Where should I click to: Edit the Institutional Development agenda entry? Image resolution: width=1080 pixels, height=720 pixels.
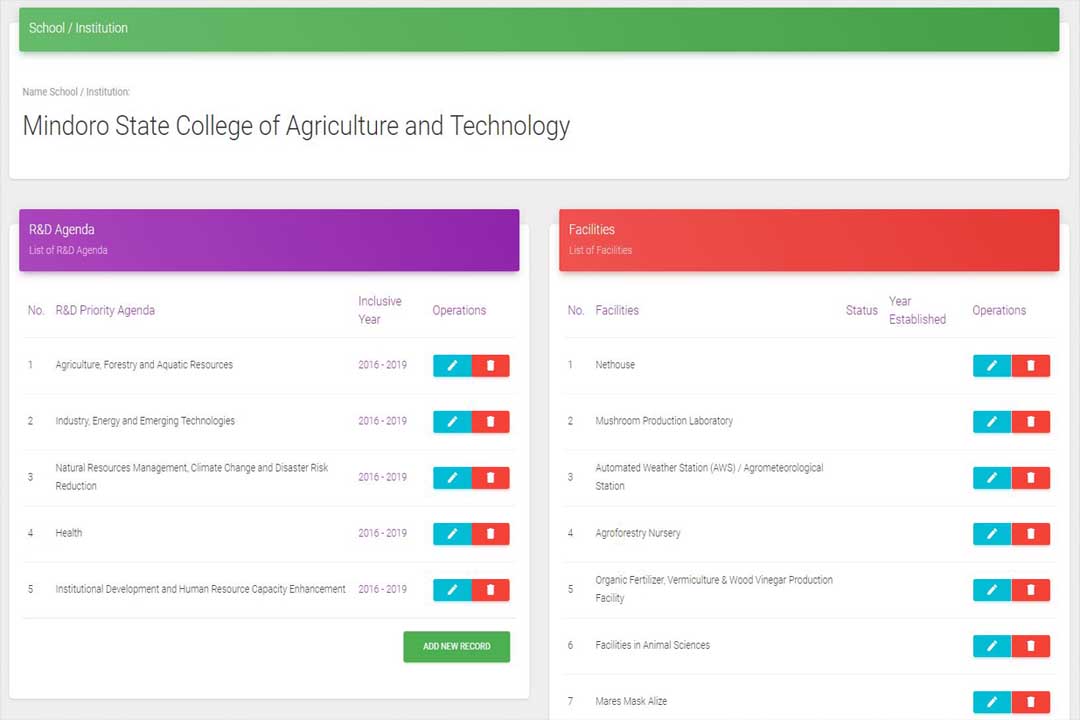(452, 590)
